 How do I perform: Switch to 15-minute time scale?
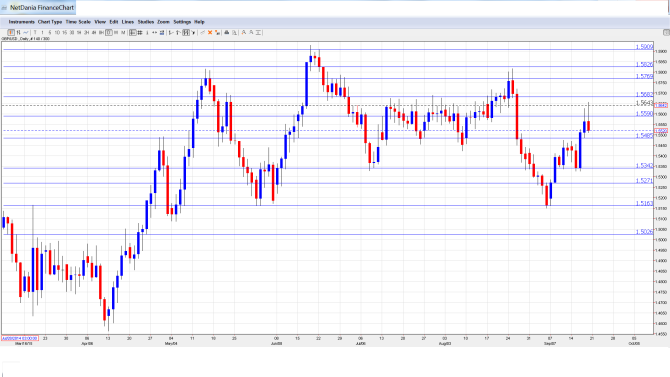coord(65,32)
